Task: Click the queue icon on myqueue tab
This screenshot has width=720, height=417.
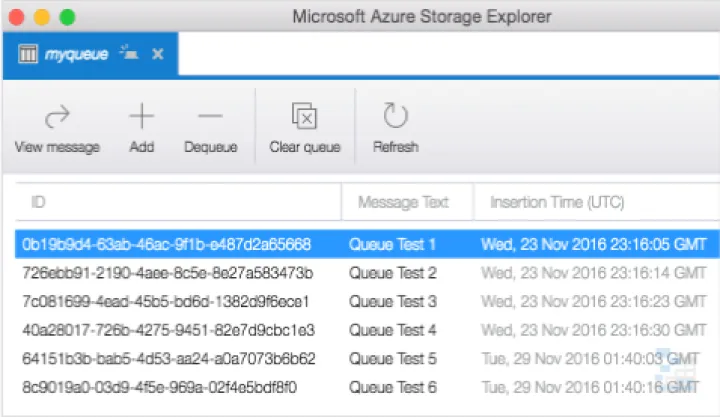Action: pos(28,54)
